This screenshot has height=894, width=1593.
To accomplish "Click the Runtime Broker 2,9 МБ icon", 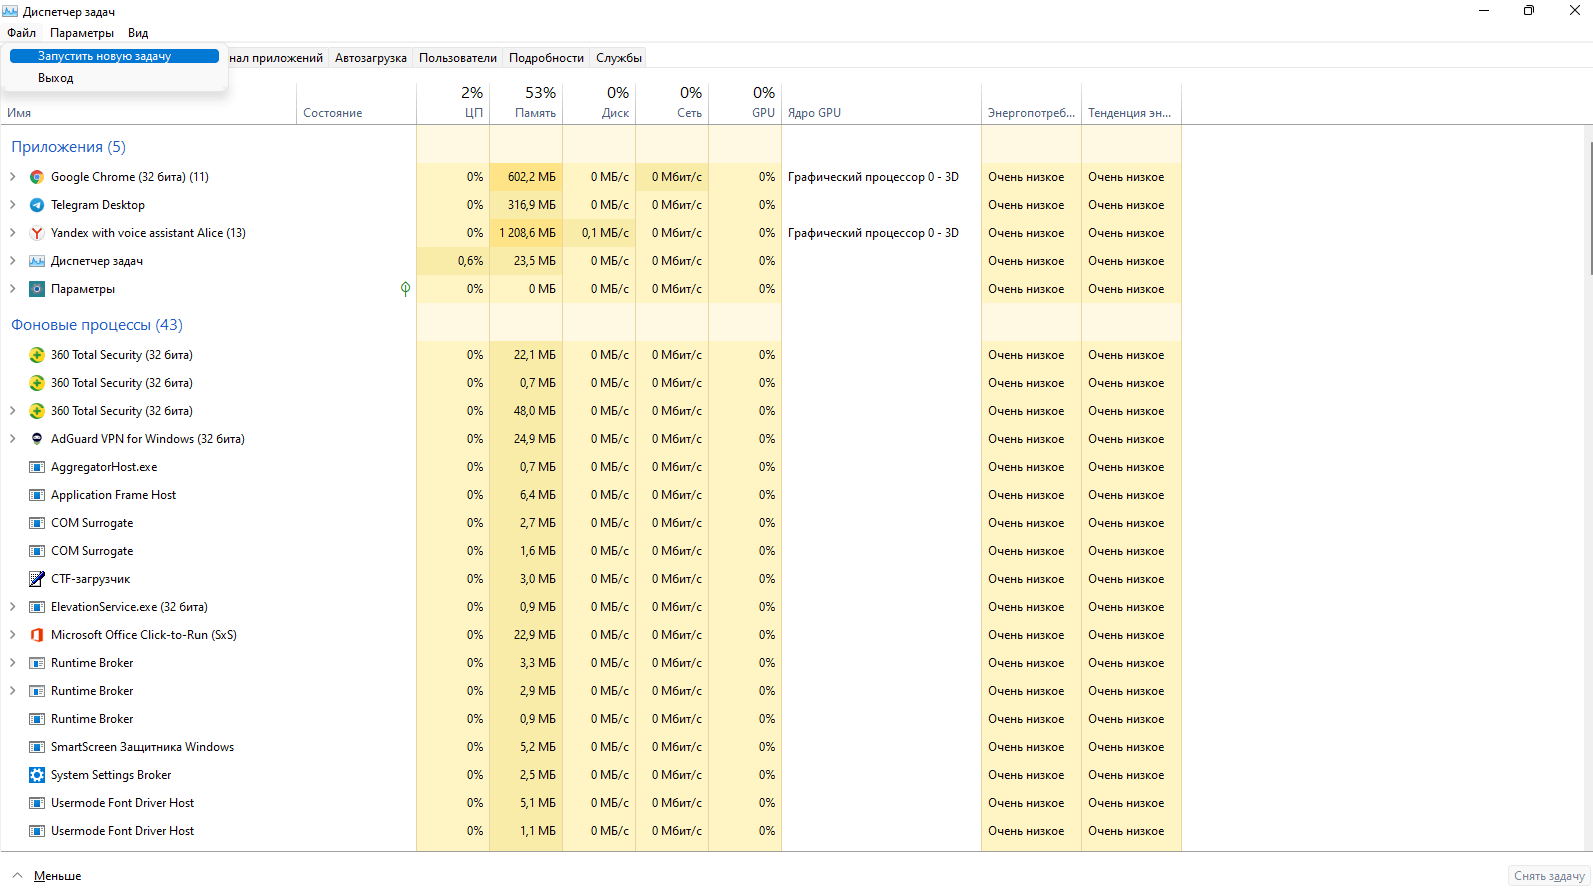I will click(x=37, y=691).
